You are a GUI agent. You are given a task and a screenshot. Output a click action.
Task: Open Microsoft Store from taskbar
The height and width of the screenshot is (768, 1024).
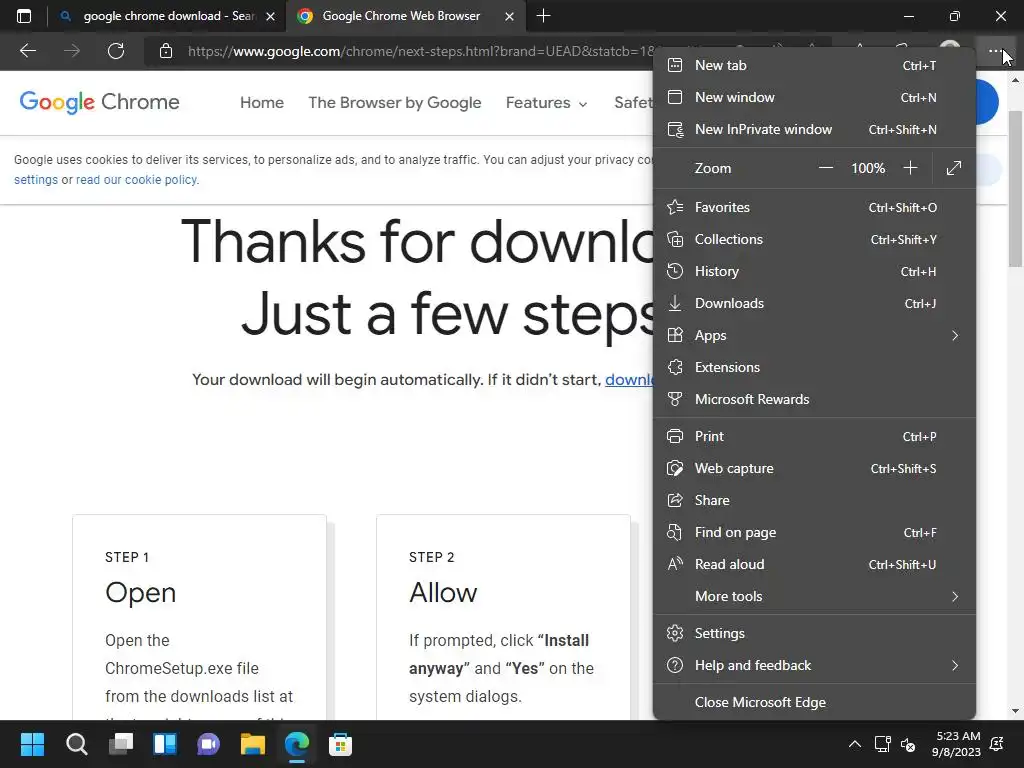click(340, 744)
